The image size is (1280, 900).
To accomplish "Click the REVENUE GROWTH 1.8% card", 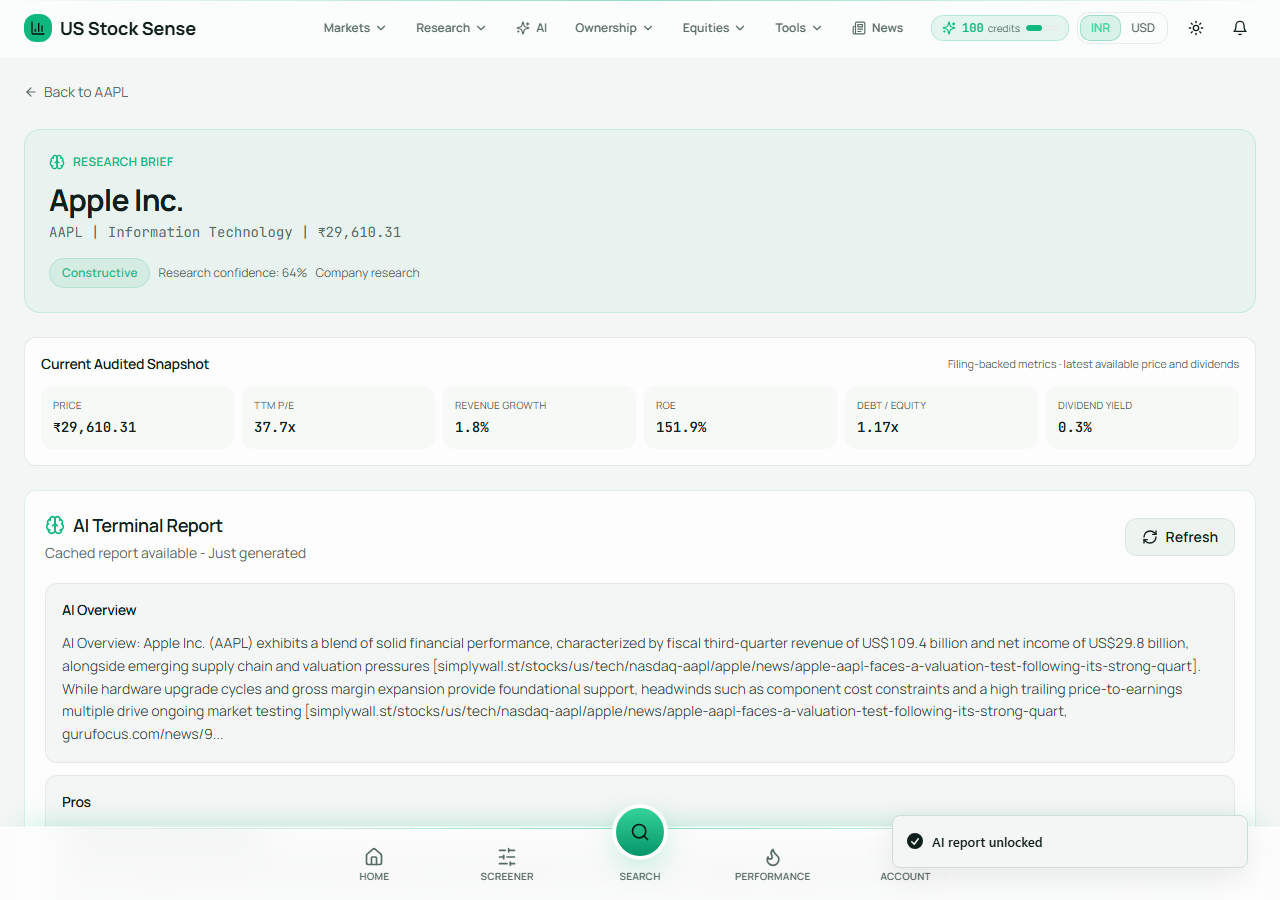I will 539,417.
